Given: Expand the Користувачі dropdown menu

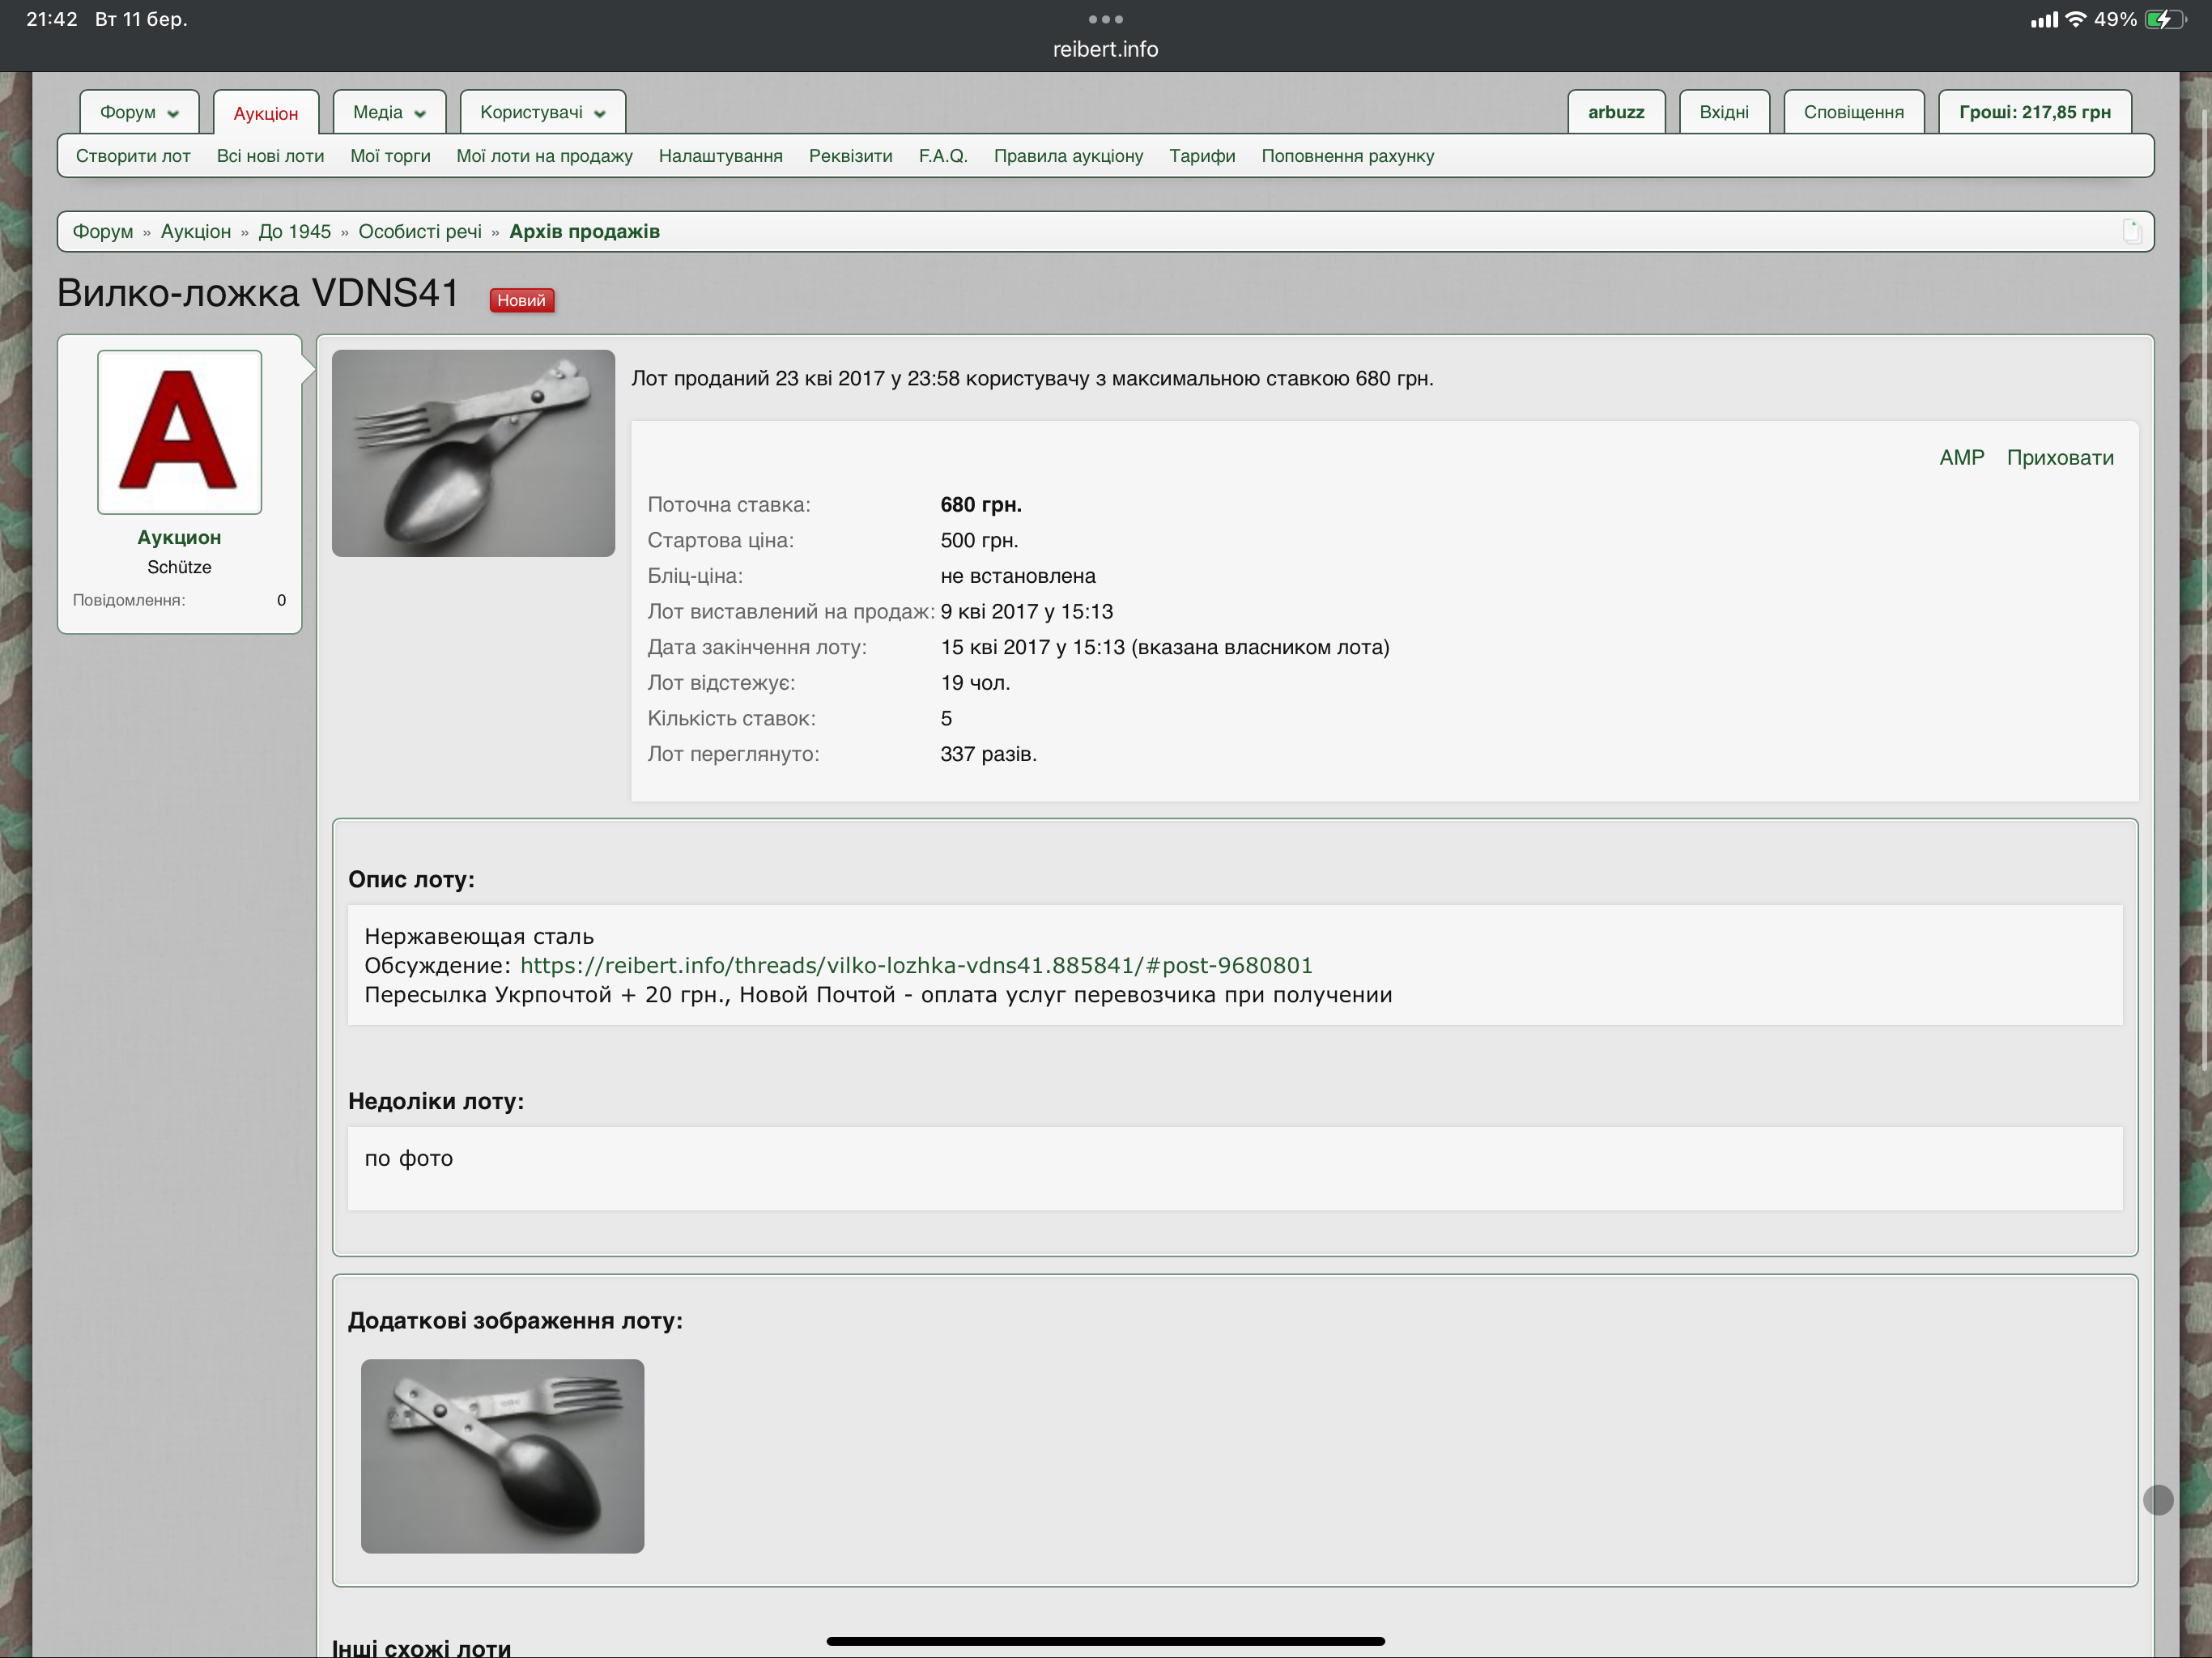Looking at the screenshot, I should coord(542,112).
